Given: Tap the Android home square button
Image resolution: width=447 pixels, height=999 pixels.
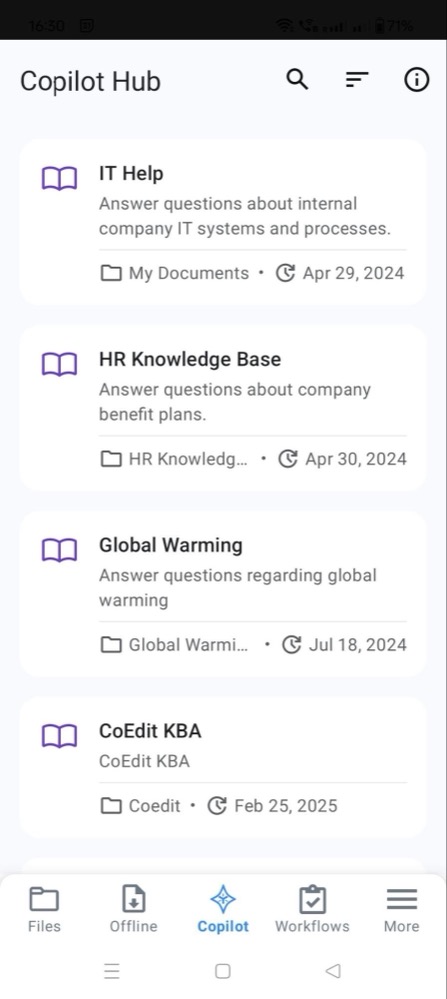Looking at the screenshot, I should pos(222,971).
